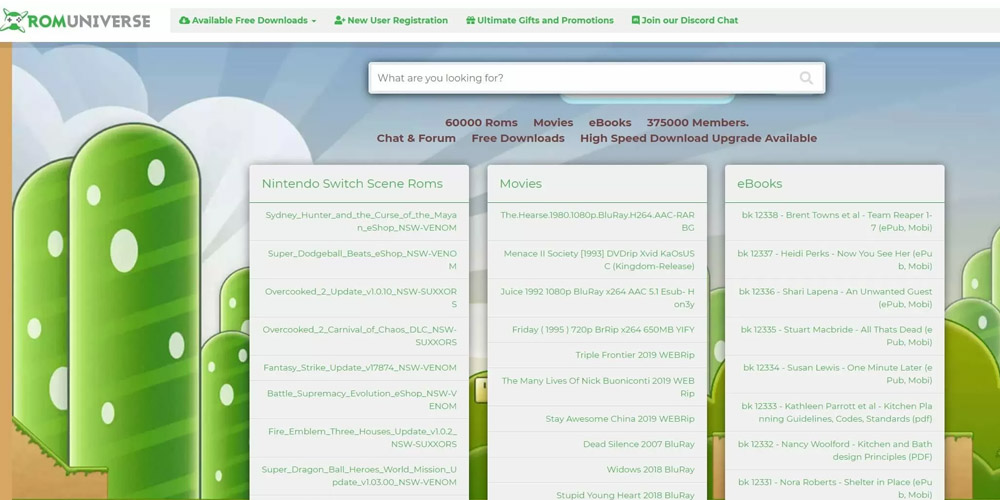Screen dimensions: 1000x500
Task: Click the cloud download icon in navbar
Action: click(x=184, y=20)
